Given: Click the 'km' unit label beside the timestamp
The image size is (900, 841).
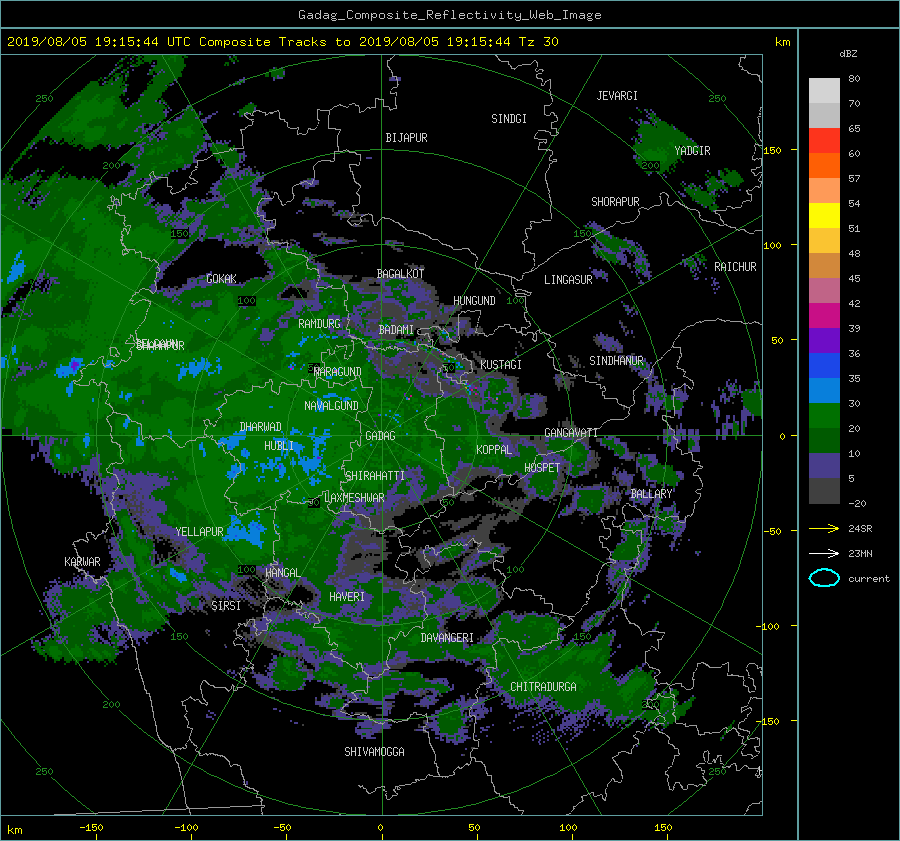Looking at the screenshot, I should coord(782,42).
